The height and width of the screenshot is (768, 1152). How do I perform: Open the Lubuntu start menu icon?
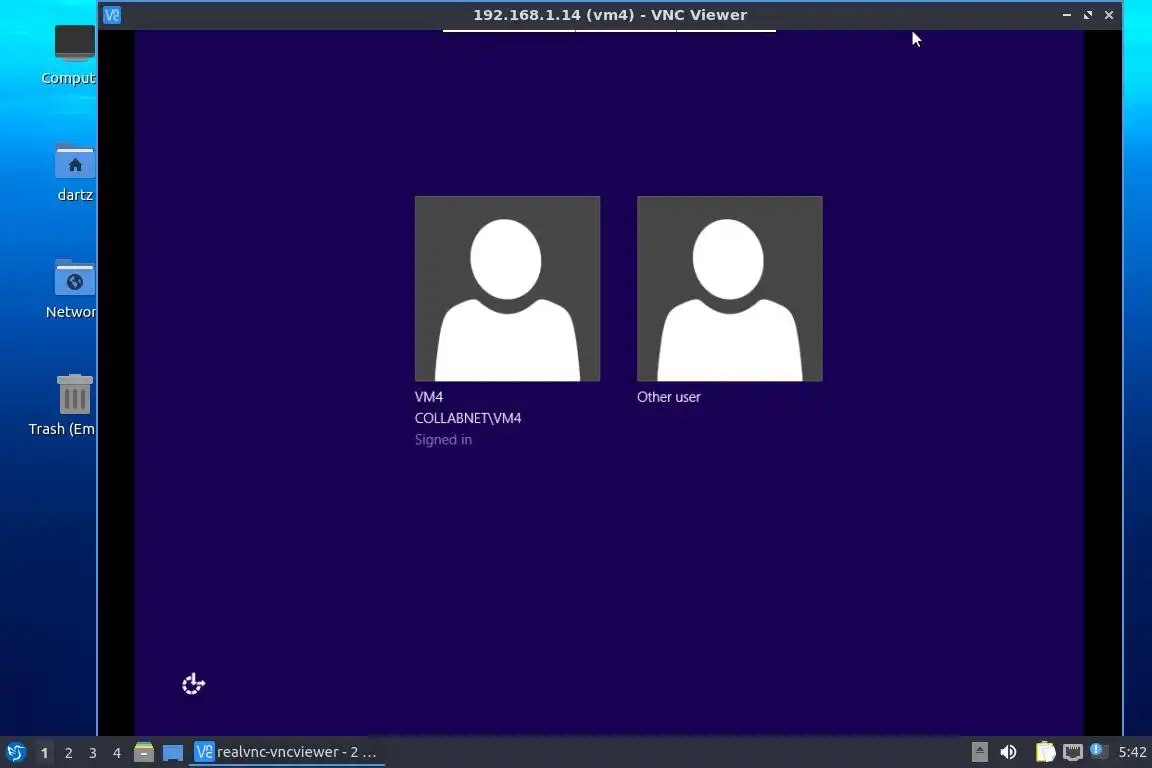click(x=15, y=752)
